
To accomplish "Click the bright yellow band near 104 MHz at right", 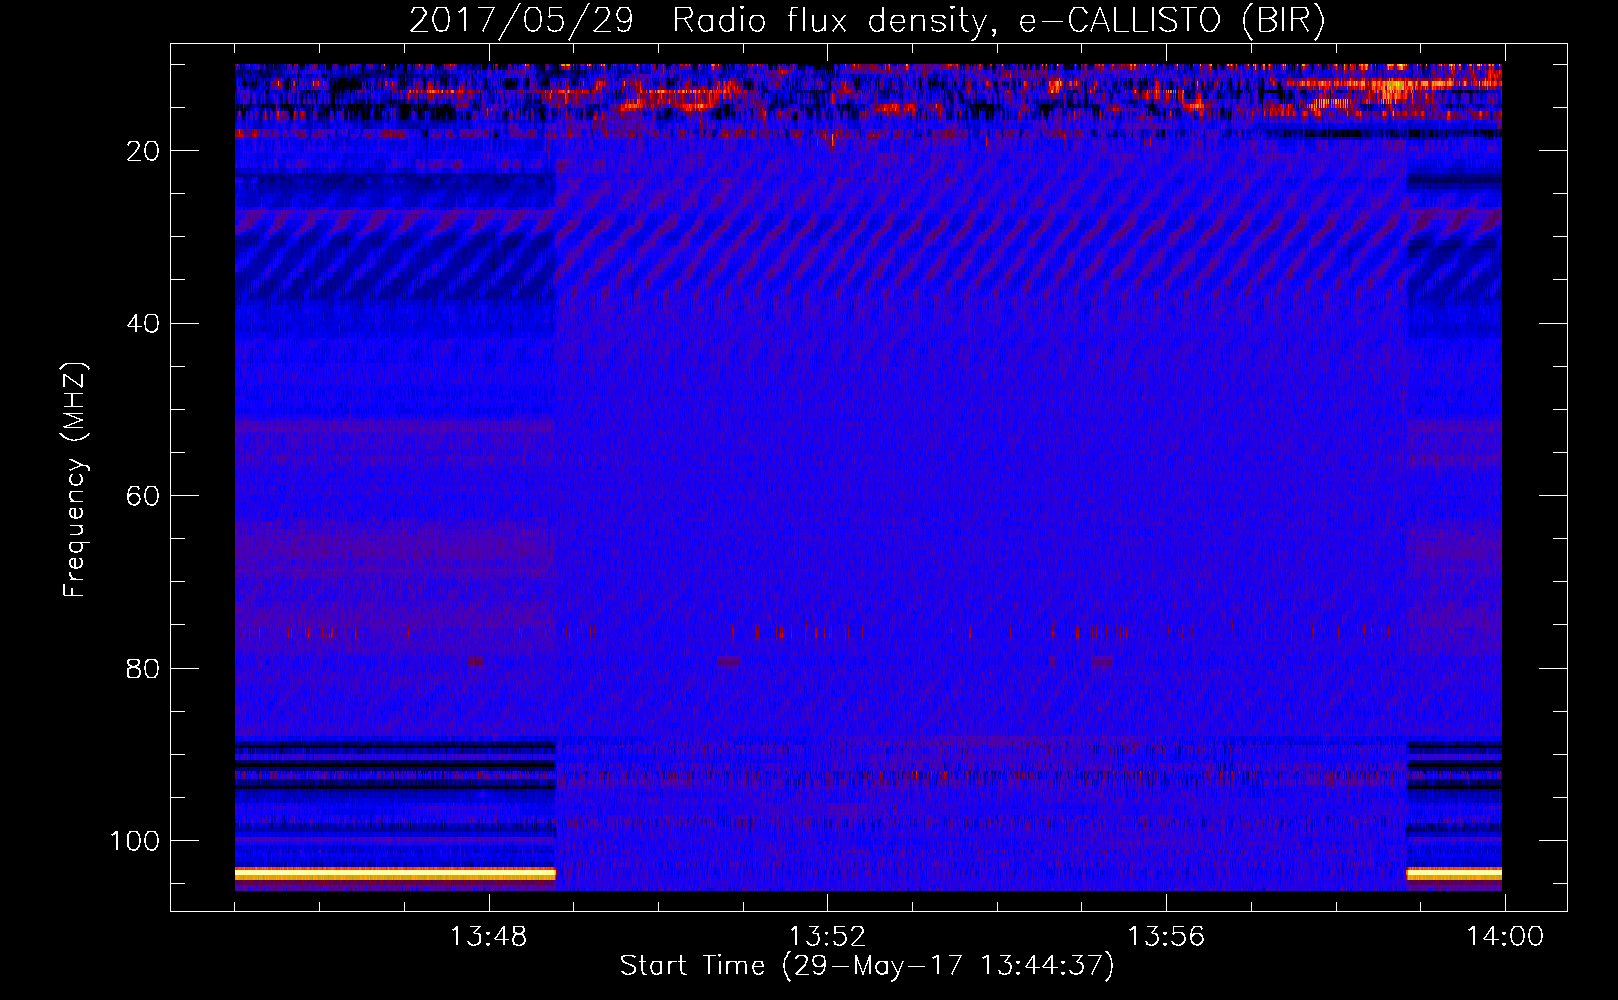I will pyautogui.click(x=1454, y=874).
